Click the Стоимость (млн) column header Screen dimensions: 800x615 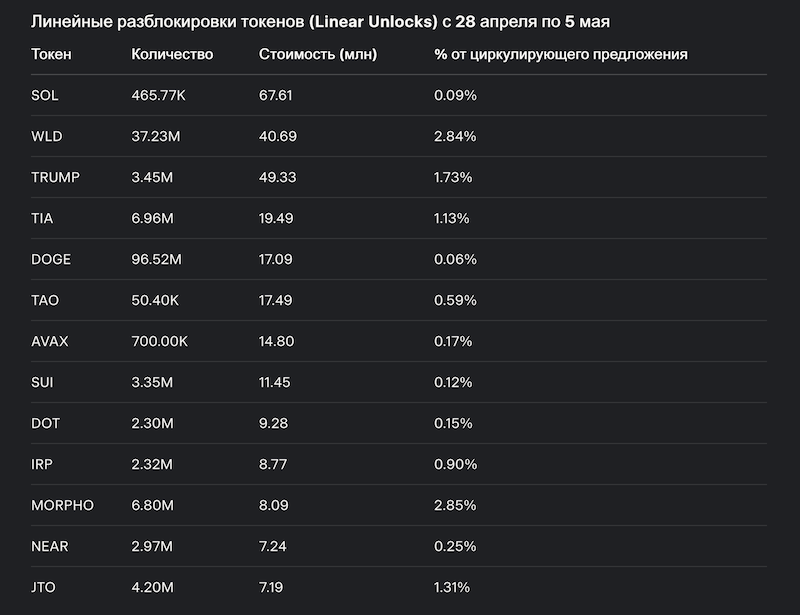(x=318, y=54)
